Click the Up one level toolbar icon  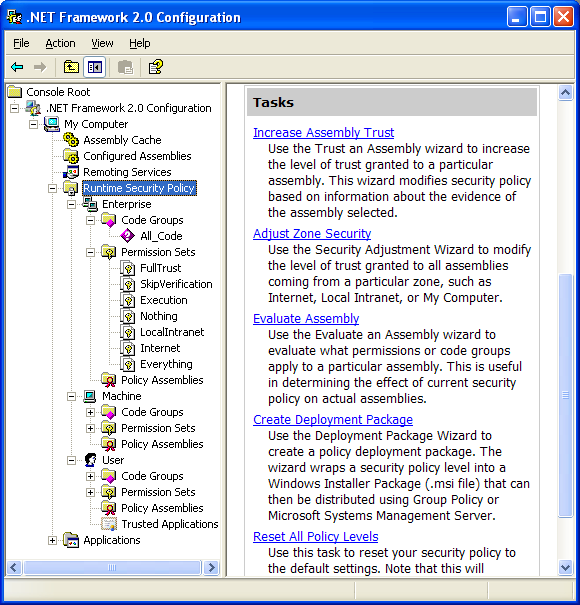tap(71, 67)
